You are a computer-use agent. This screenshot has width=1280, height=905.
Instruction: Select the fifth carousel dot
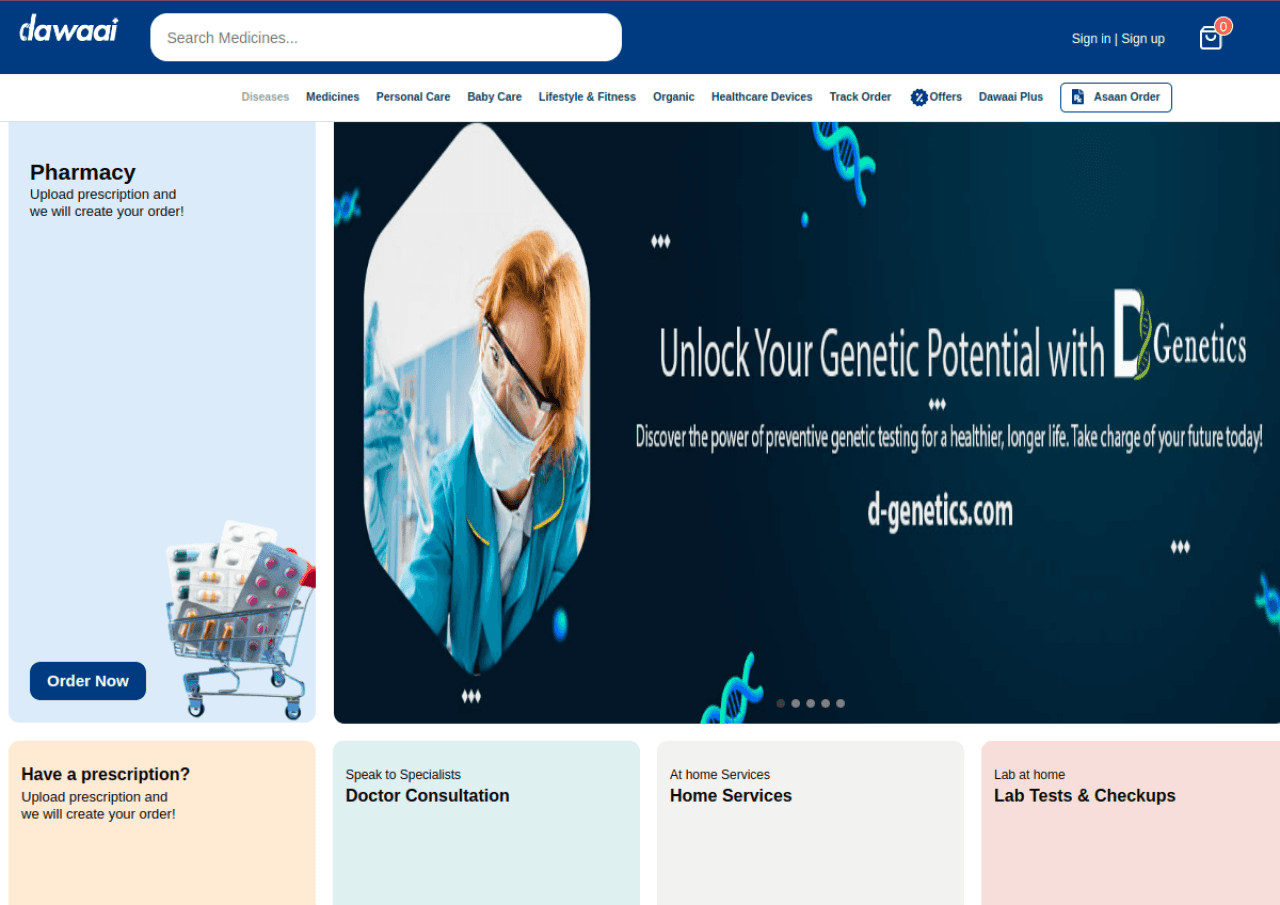coord(841,703)
